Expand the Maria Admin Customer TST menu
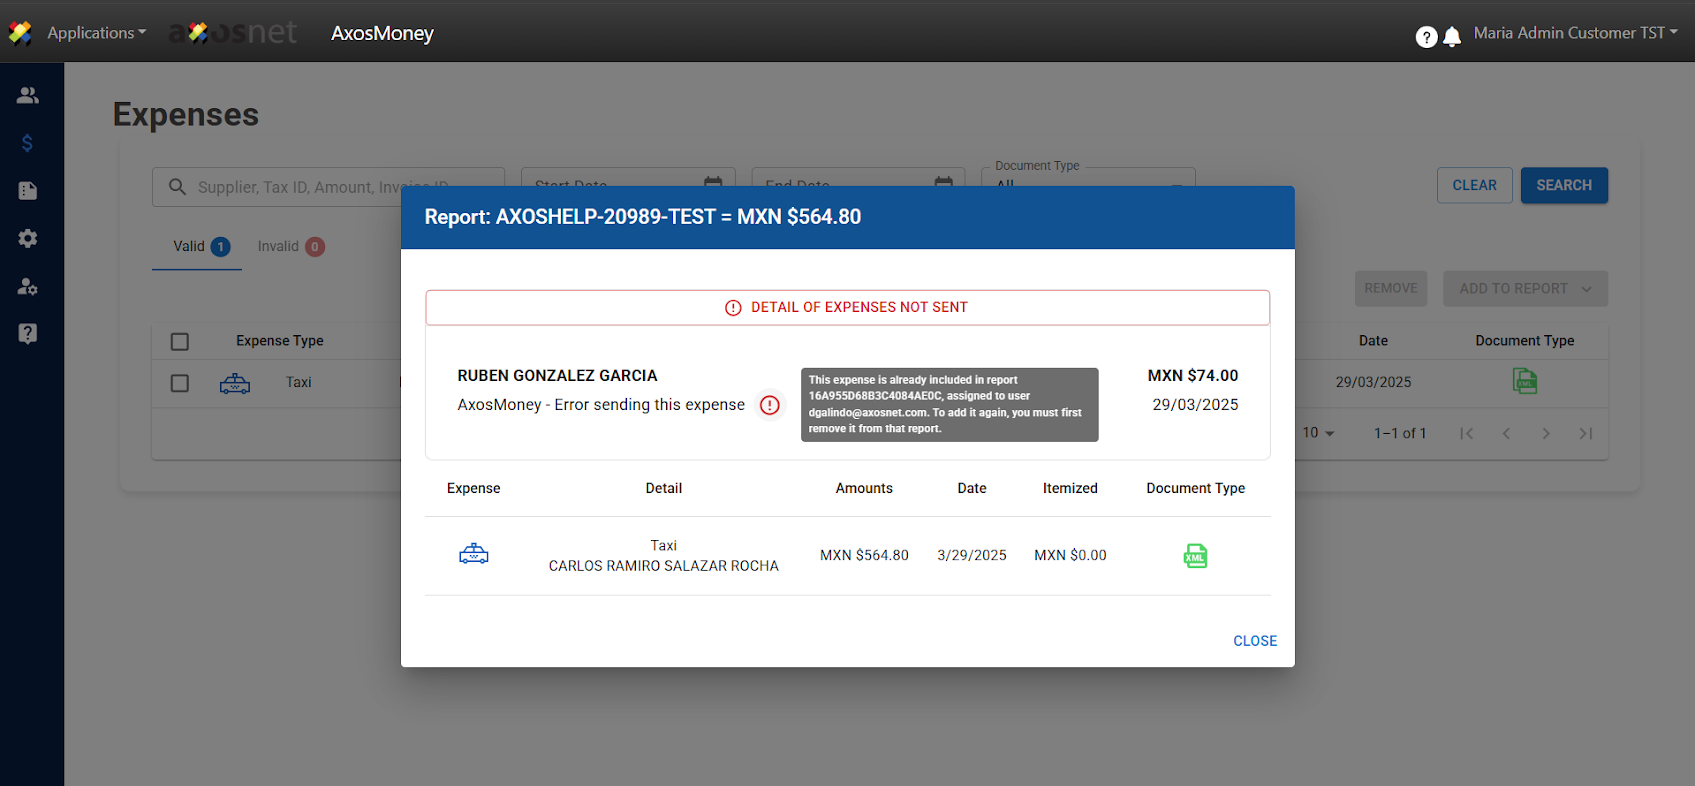Screen dimensions: 1695x786 coord(1575,33)
